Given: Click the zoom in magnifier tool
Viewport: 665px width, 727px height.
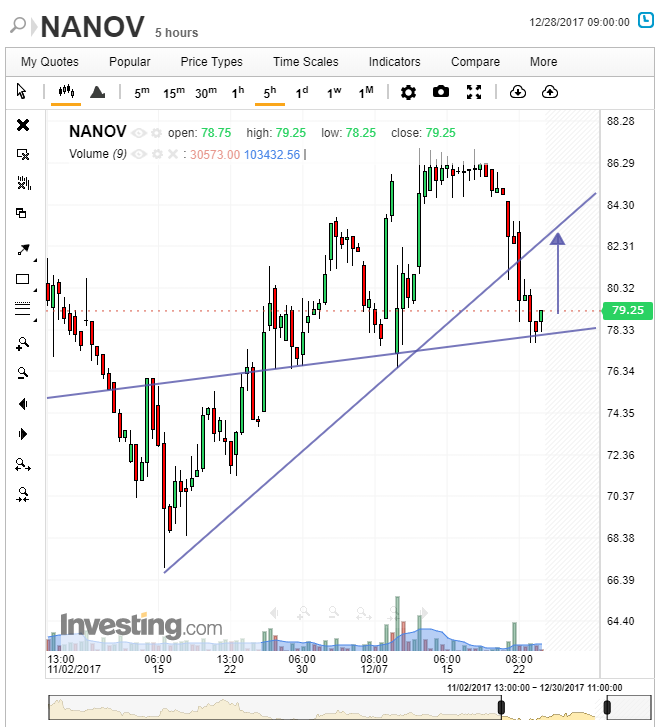Looking at the screenshot, I should click(x=23, y=344).
